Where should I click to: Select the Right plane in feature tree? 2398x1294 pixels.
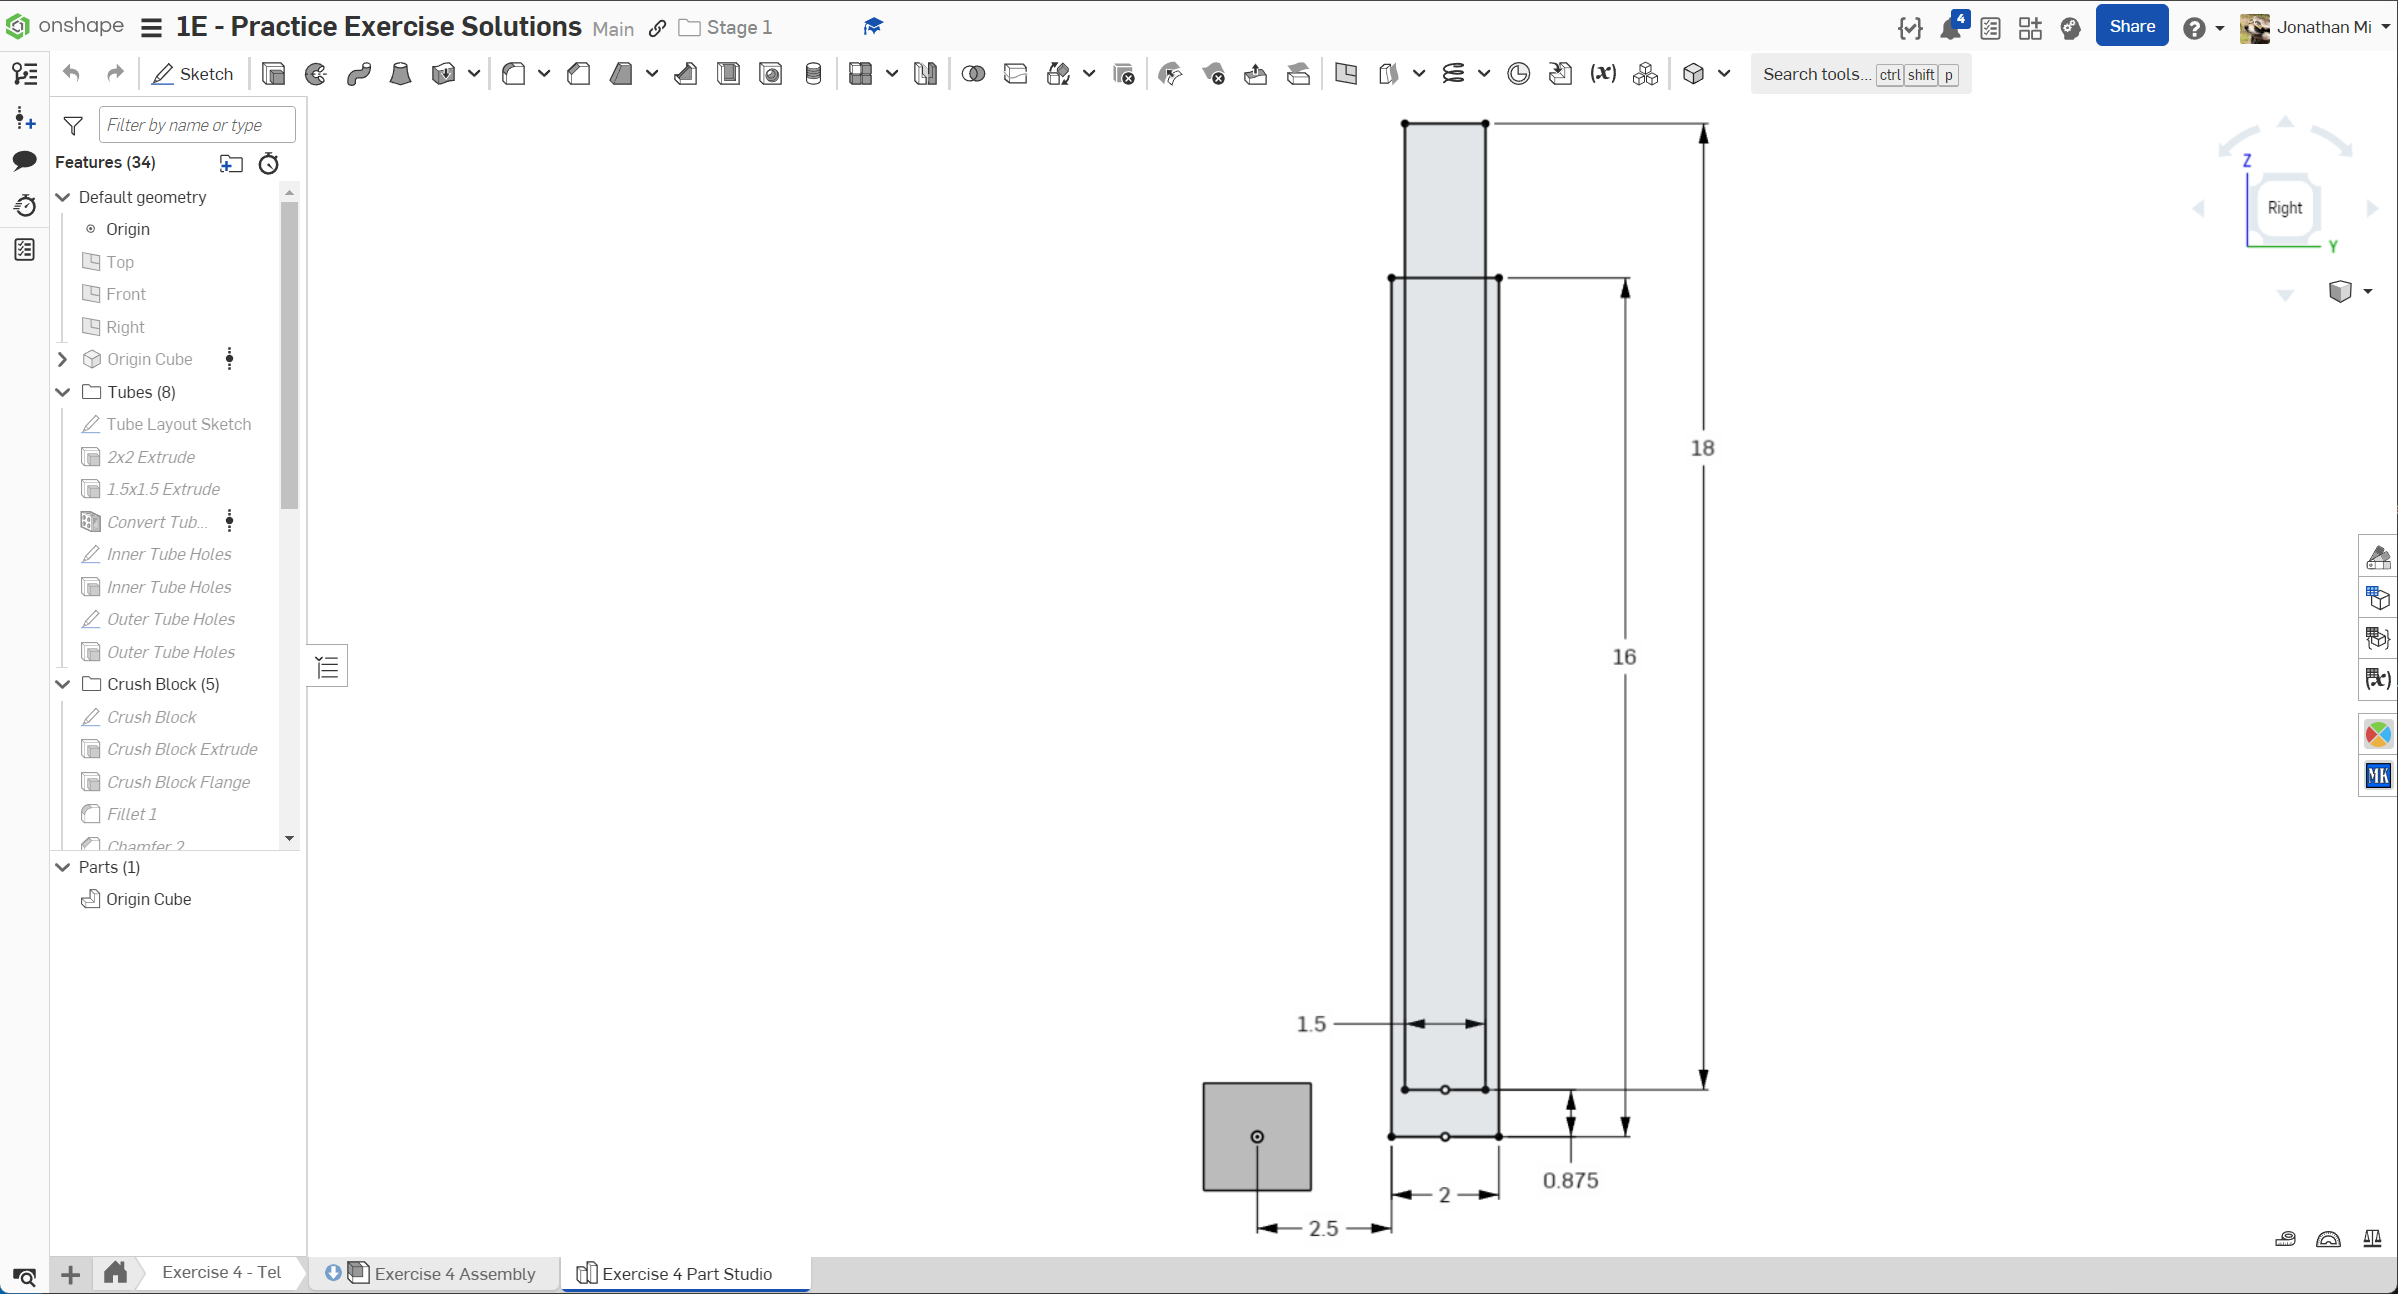pos(125,327)
